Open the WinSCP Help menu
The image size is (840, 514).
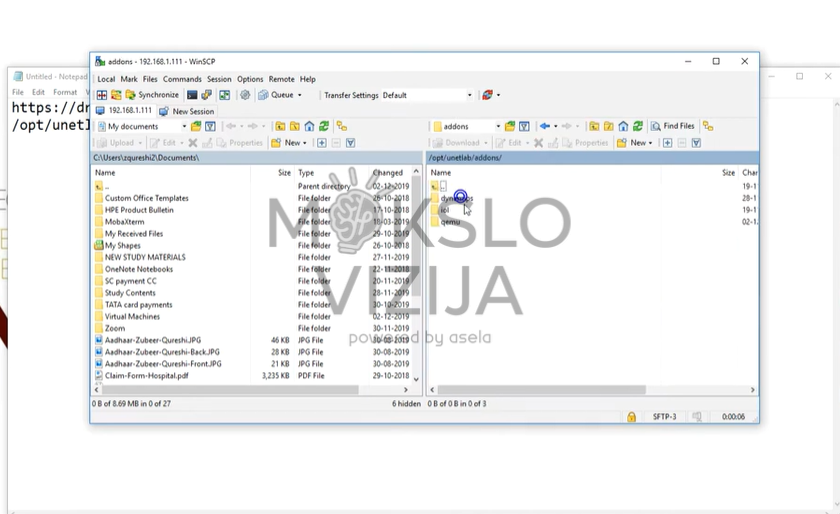[x=308, y=79]
